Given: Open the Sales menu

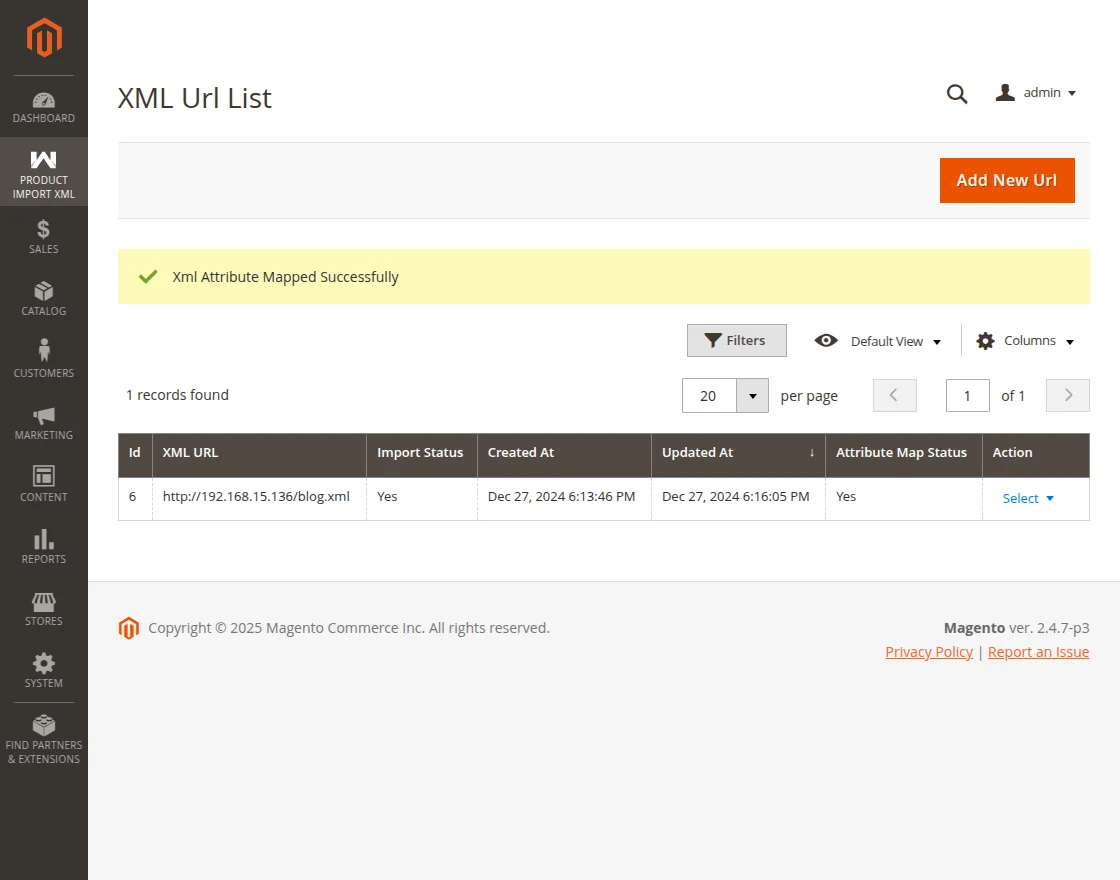Looking at the screenshot, I should (x=44, y=237).
